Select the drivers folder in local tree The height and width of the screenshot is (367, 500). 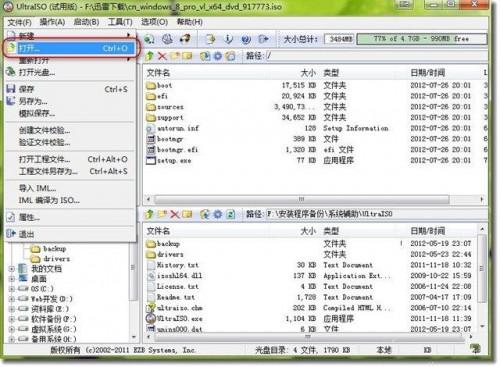(x=56, y=259)
